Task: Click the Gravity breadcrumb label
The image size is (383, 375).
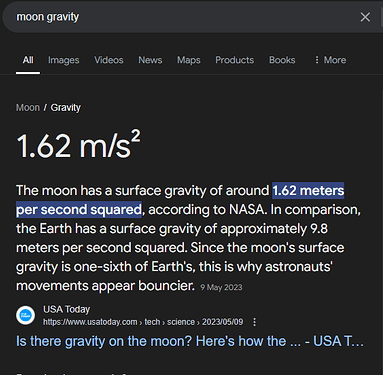Action: 66,108
